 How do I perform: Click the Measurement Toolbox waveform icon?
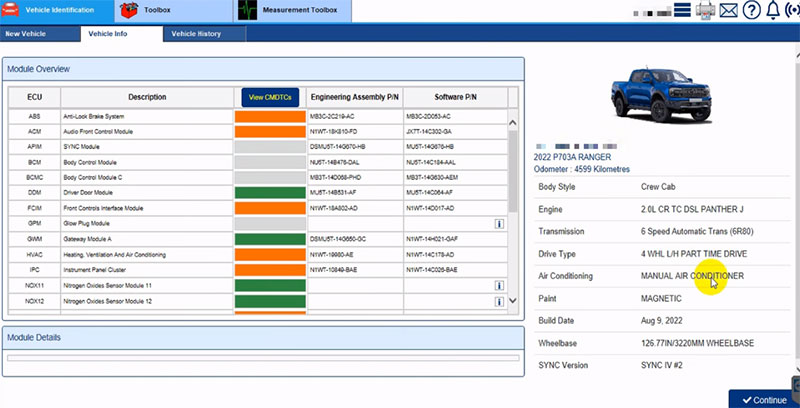pos(247,11)
